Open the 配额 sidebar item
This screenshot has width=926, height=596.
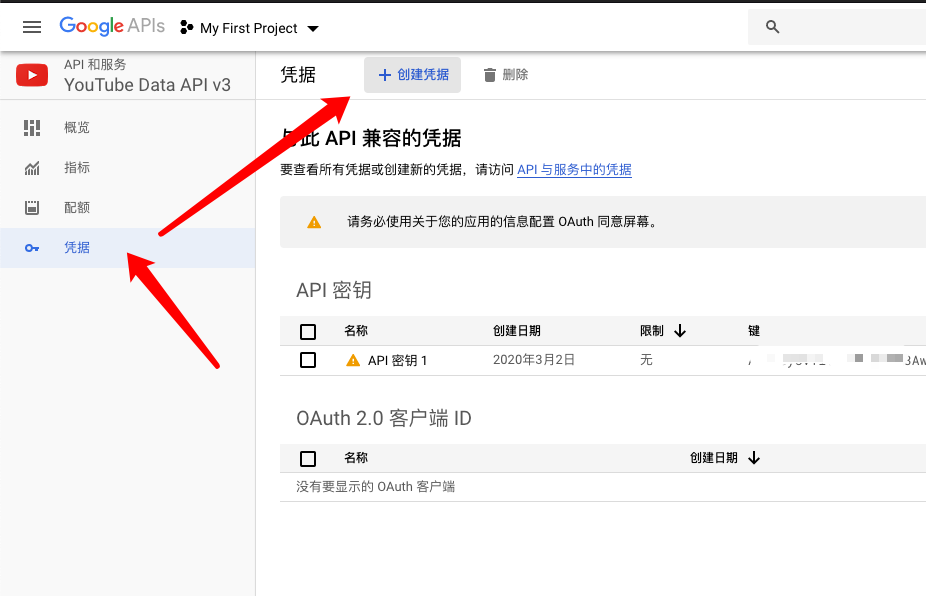click(128, 208)
